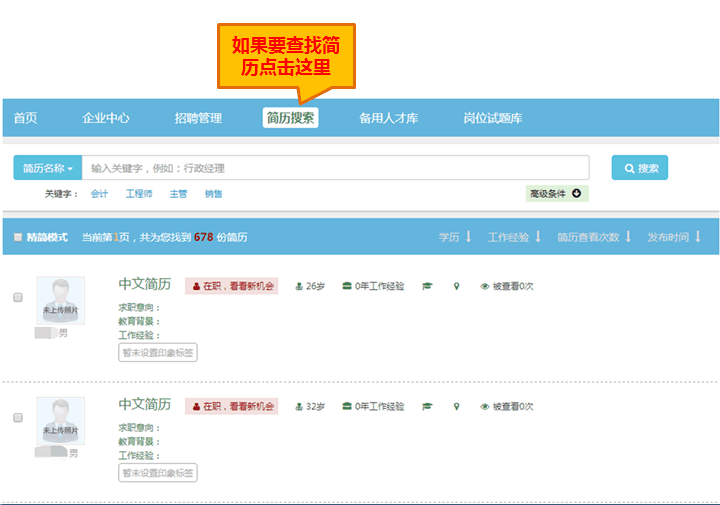Sort results by 学历
The image size is (720, 505).
[455, 237]
